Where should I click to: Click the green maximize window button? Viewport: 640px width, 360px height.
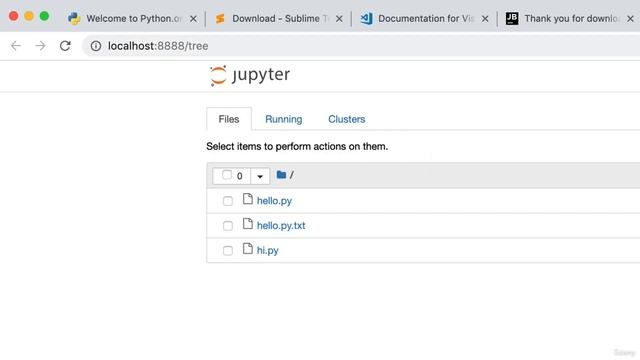44,16
